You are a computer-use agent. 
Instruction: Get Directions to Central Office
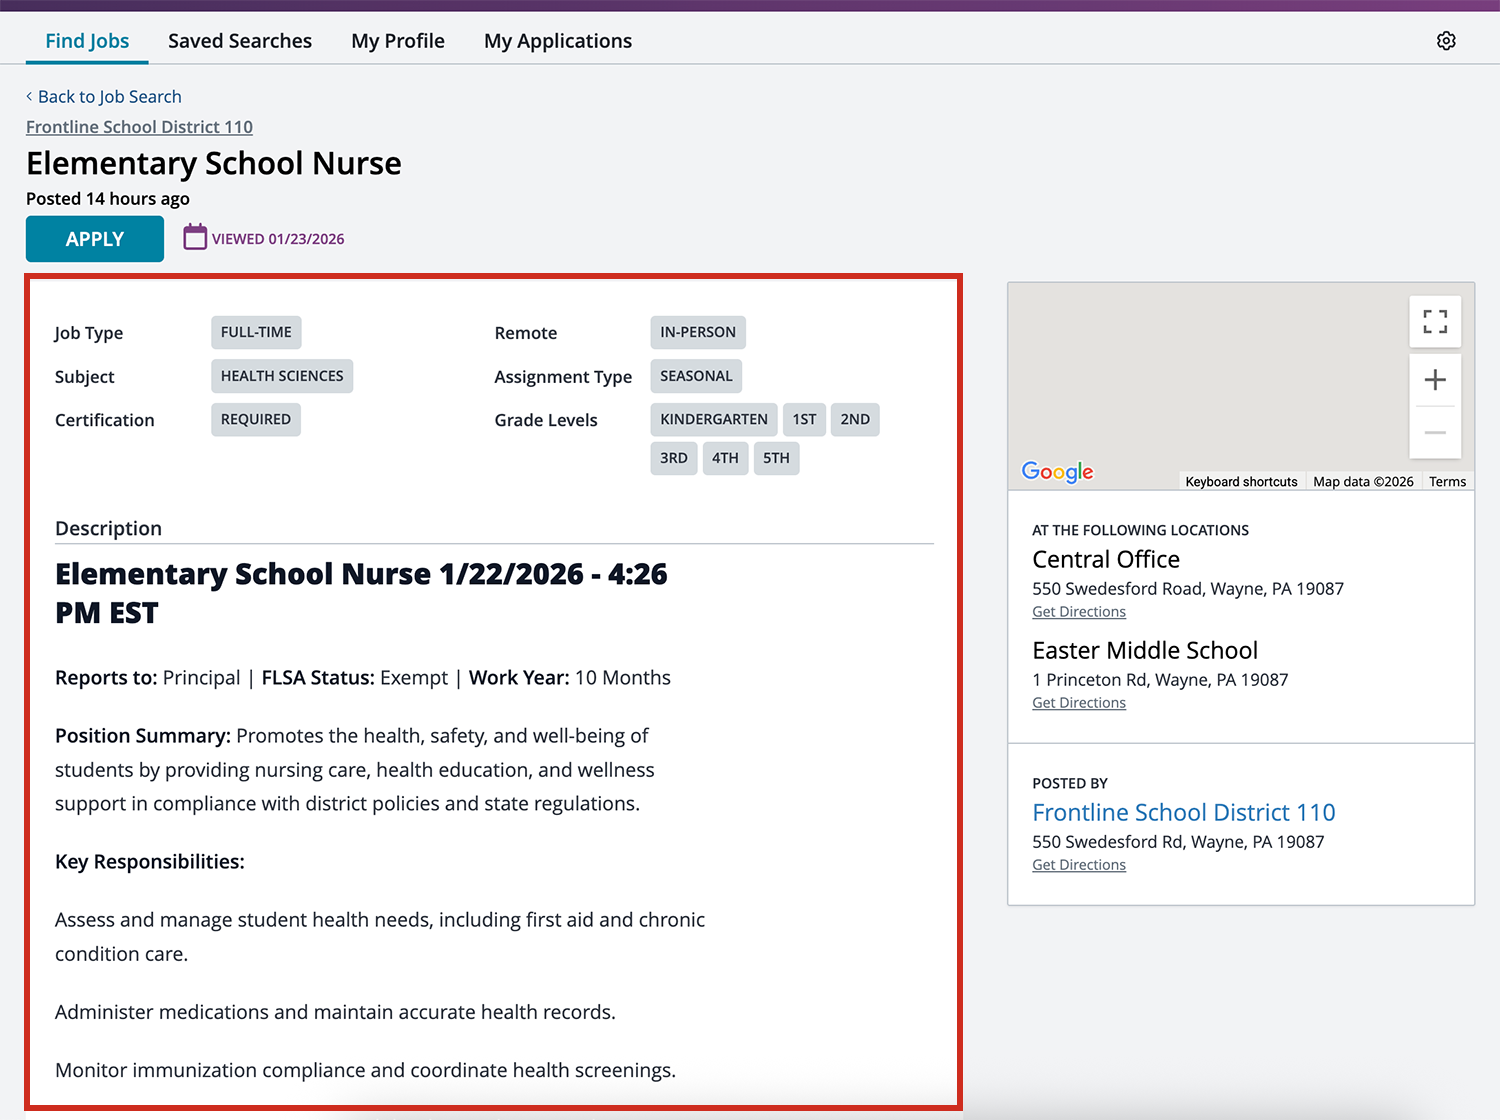pos(1078,611)
